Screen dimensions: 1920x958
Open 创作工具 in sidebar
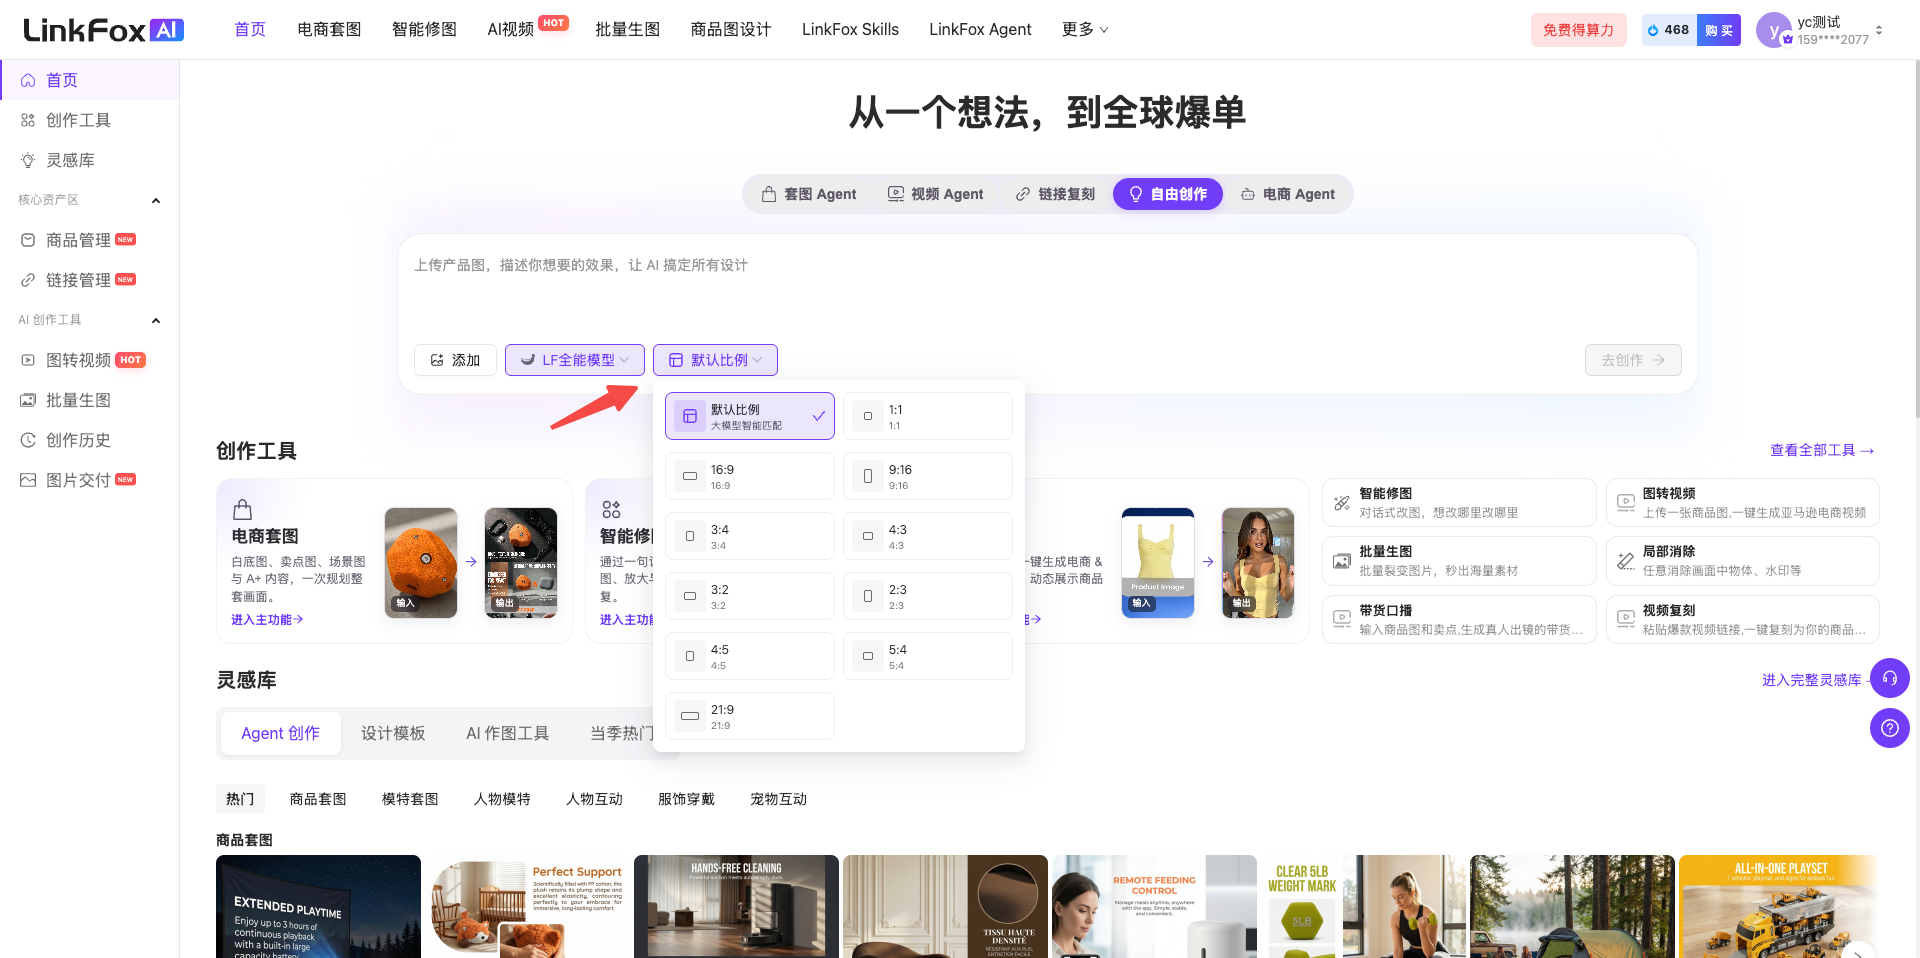[90, 120]
